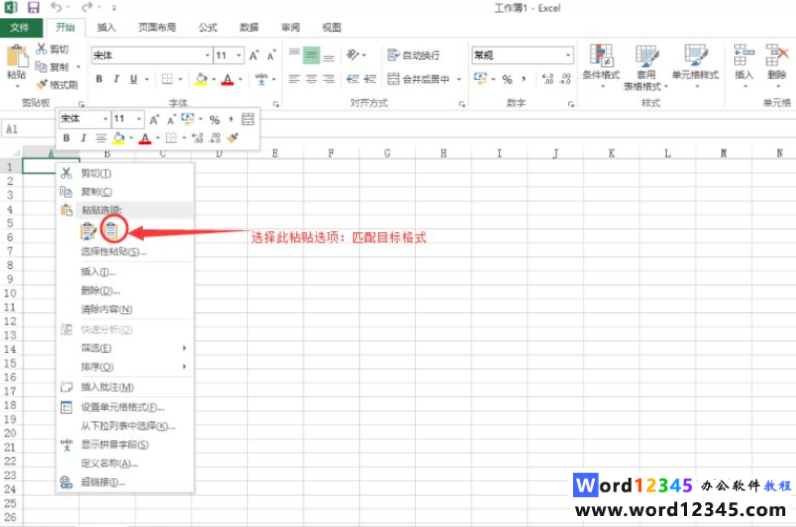
Task: Click the Save icon in quick access toolbar
Action: [x=33, y=8]
